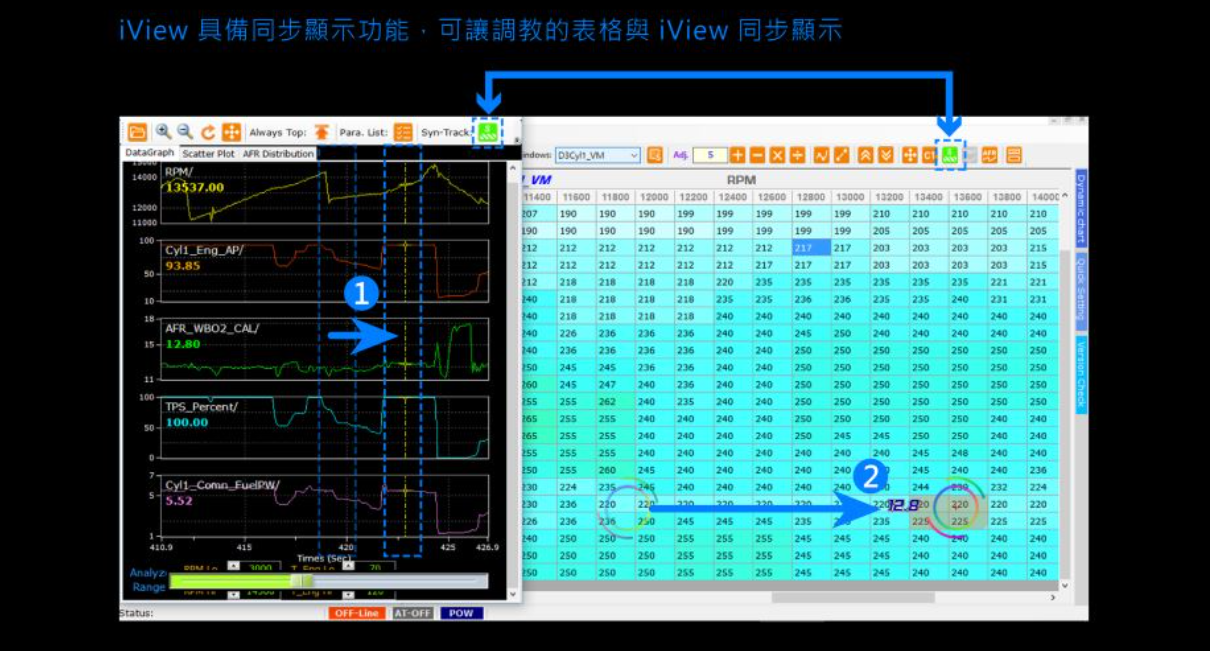This screenshot has width=1211, height=651.
Task: Click the TPS_Percent value 100.00
Action: tap(186, 423)
